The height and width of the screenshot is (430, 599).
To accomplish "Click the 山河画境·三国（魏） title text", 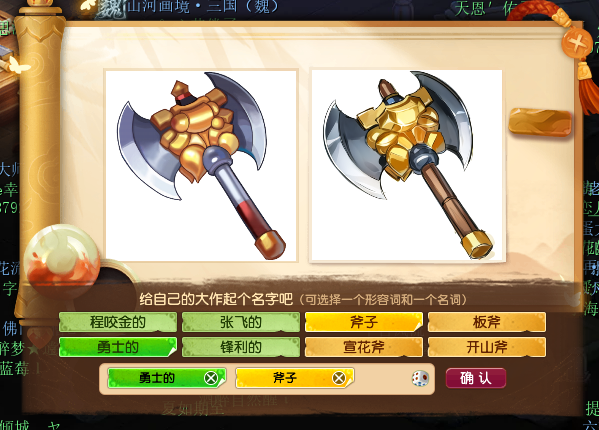I will pos(202,6).
